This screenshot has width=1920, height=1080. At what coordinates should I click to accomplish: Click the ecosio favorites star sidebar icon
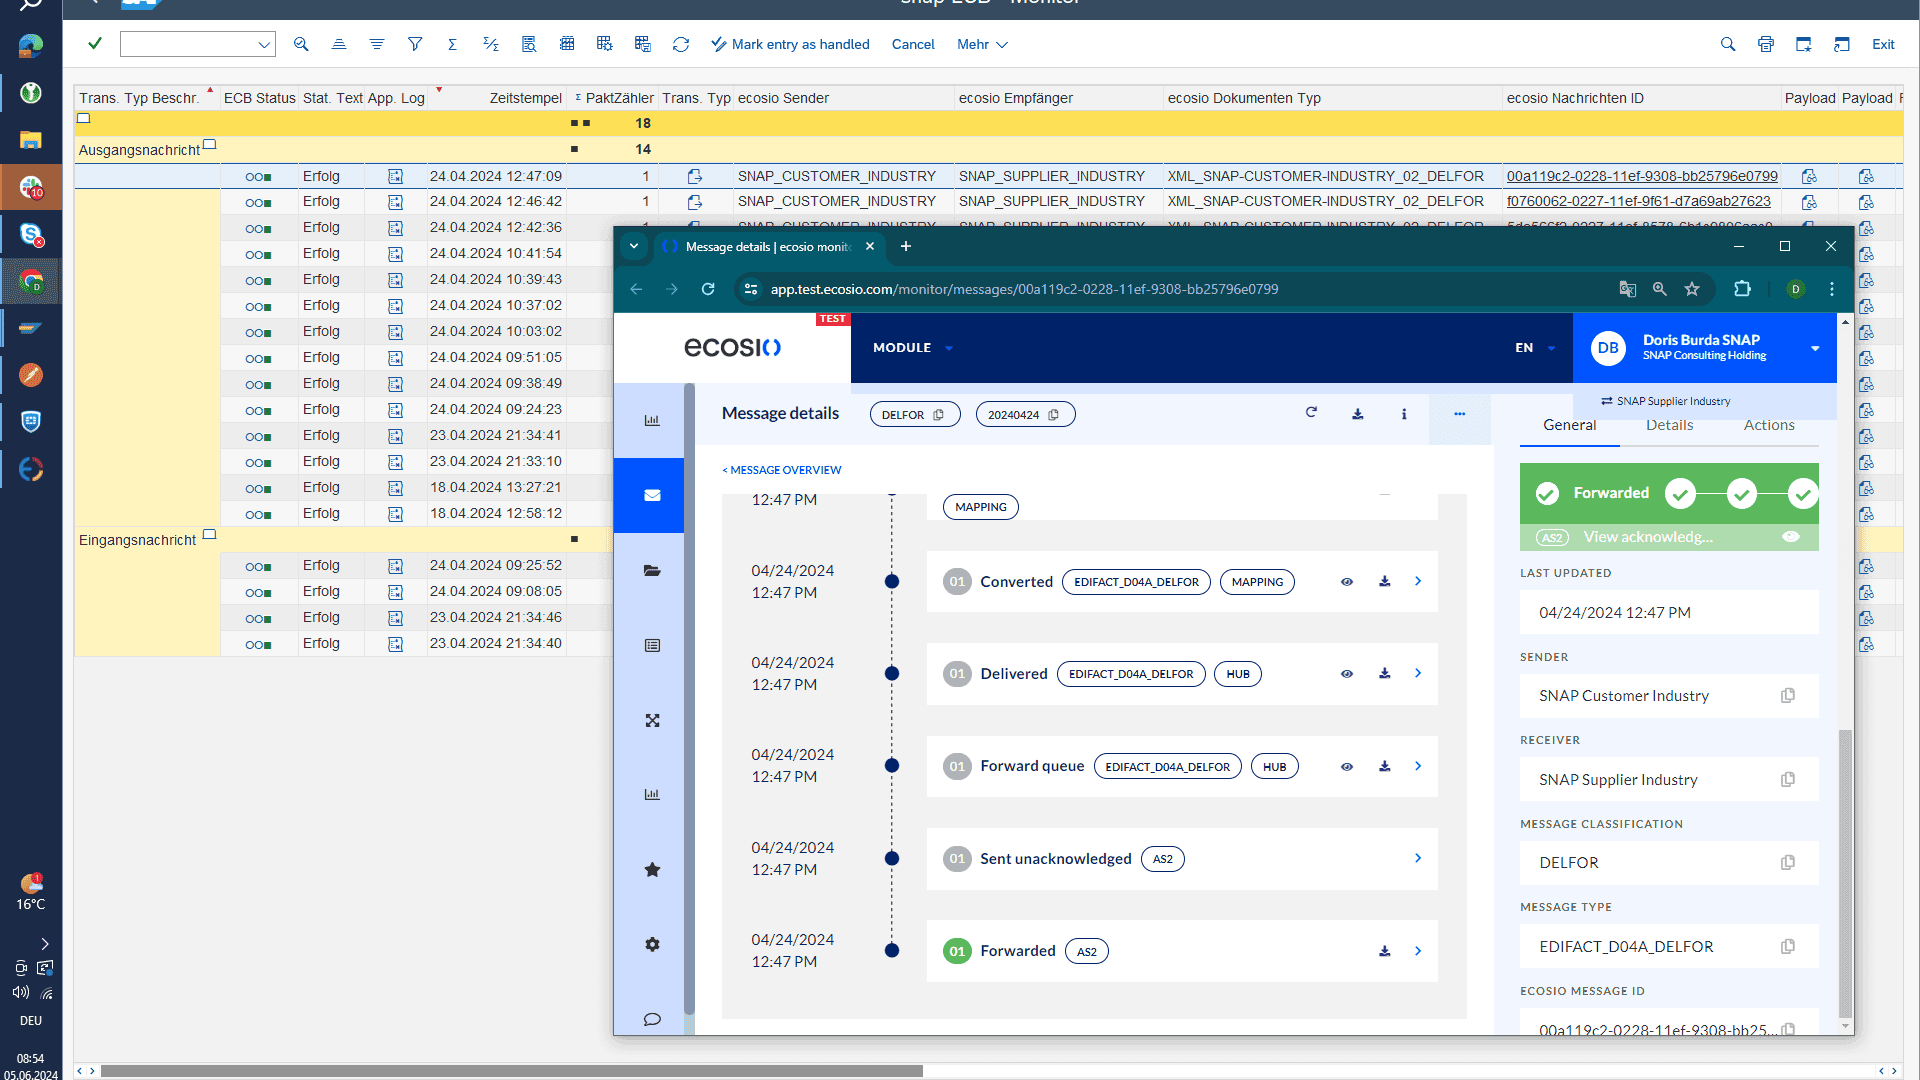click(x=652, y=870)
